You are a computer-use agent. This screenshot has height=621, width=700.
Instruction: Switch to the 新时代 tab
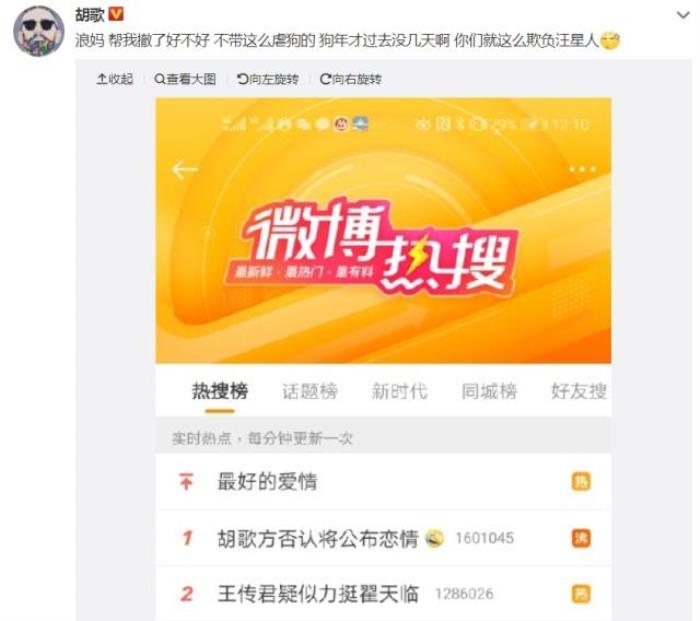coord(400,392)
